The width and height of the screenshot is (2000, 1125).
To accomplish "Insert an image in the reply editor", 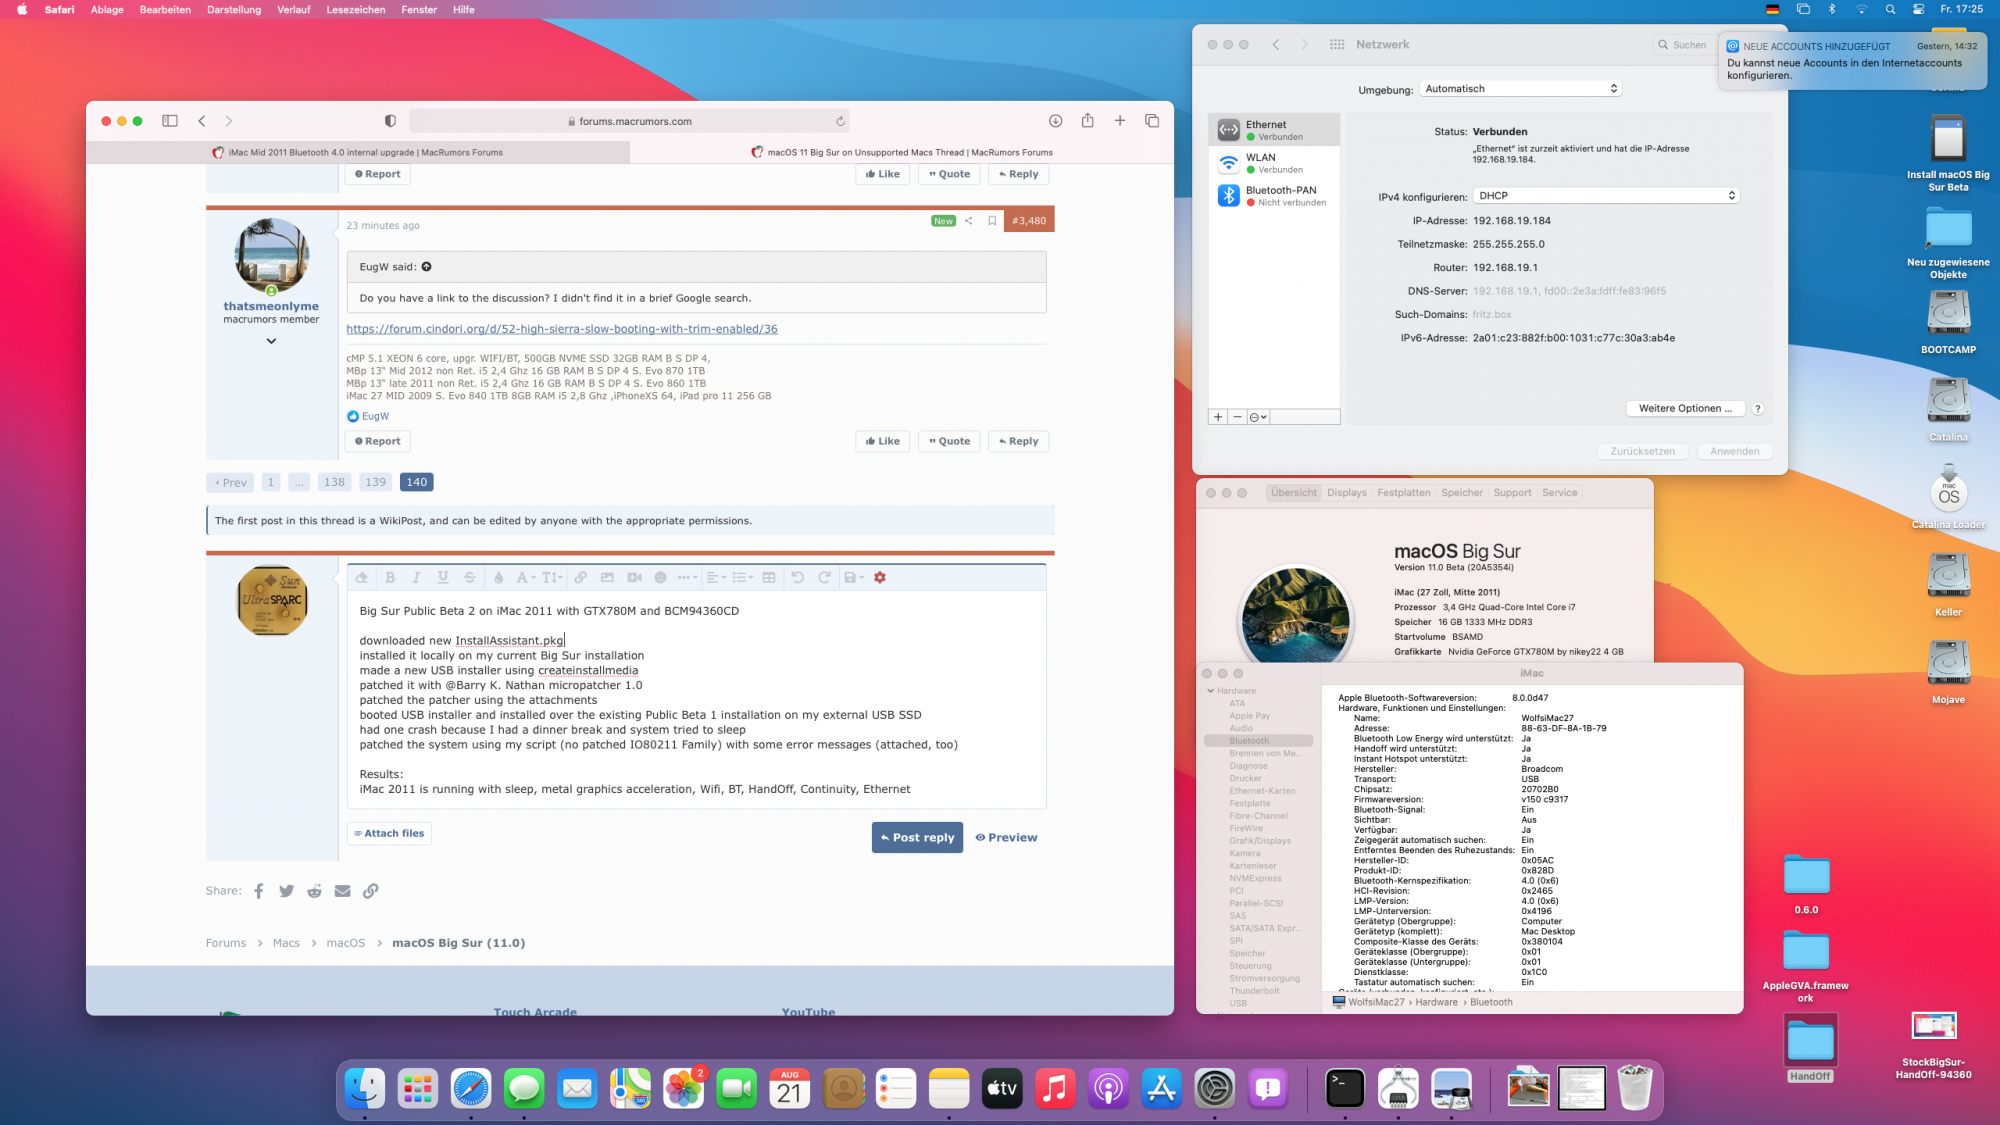I will (x=607, y=577).
